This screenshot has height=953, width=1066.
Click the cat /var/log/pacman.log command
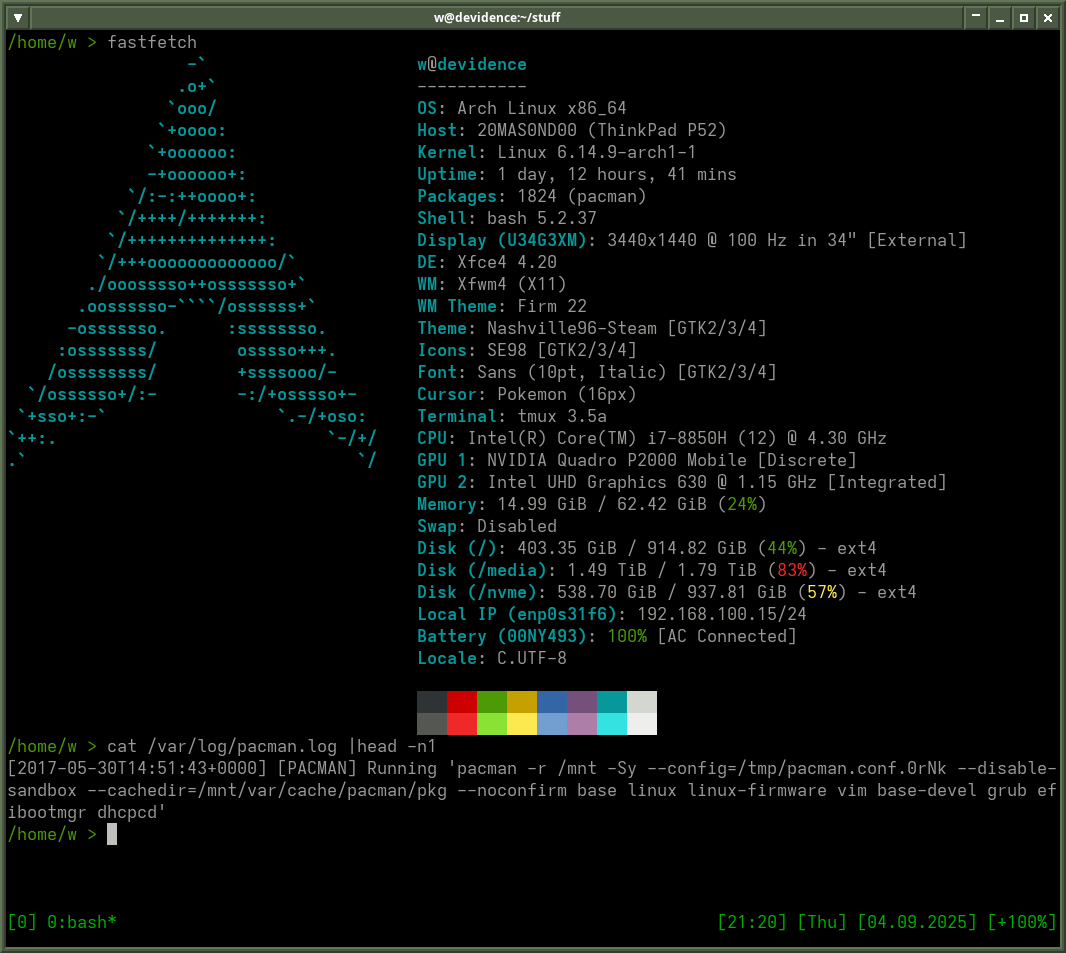[271, 746]
